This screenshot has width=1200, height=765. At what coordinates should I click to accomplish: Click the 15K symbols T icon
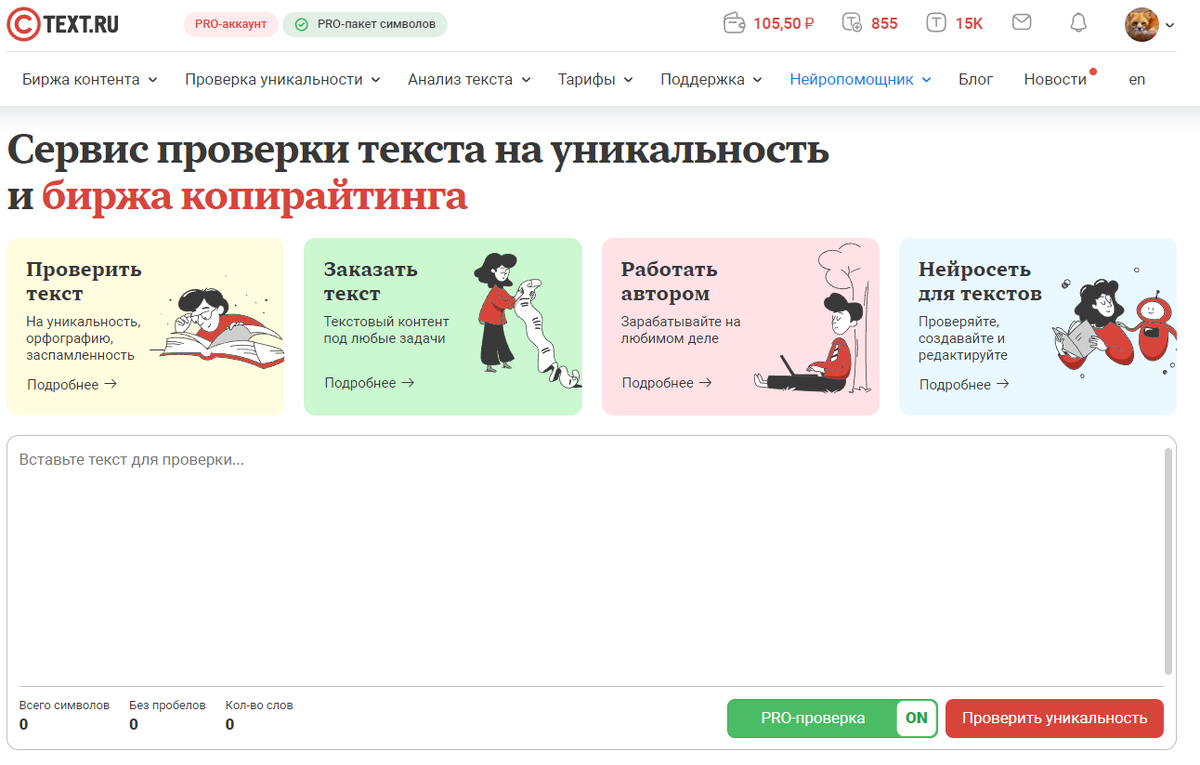tap(936, 23)
